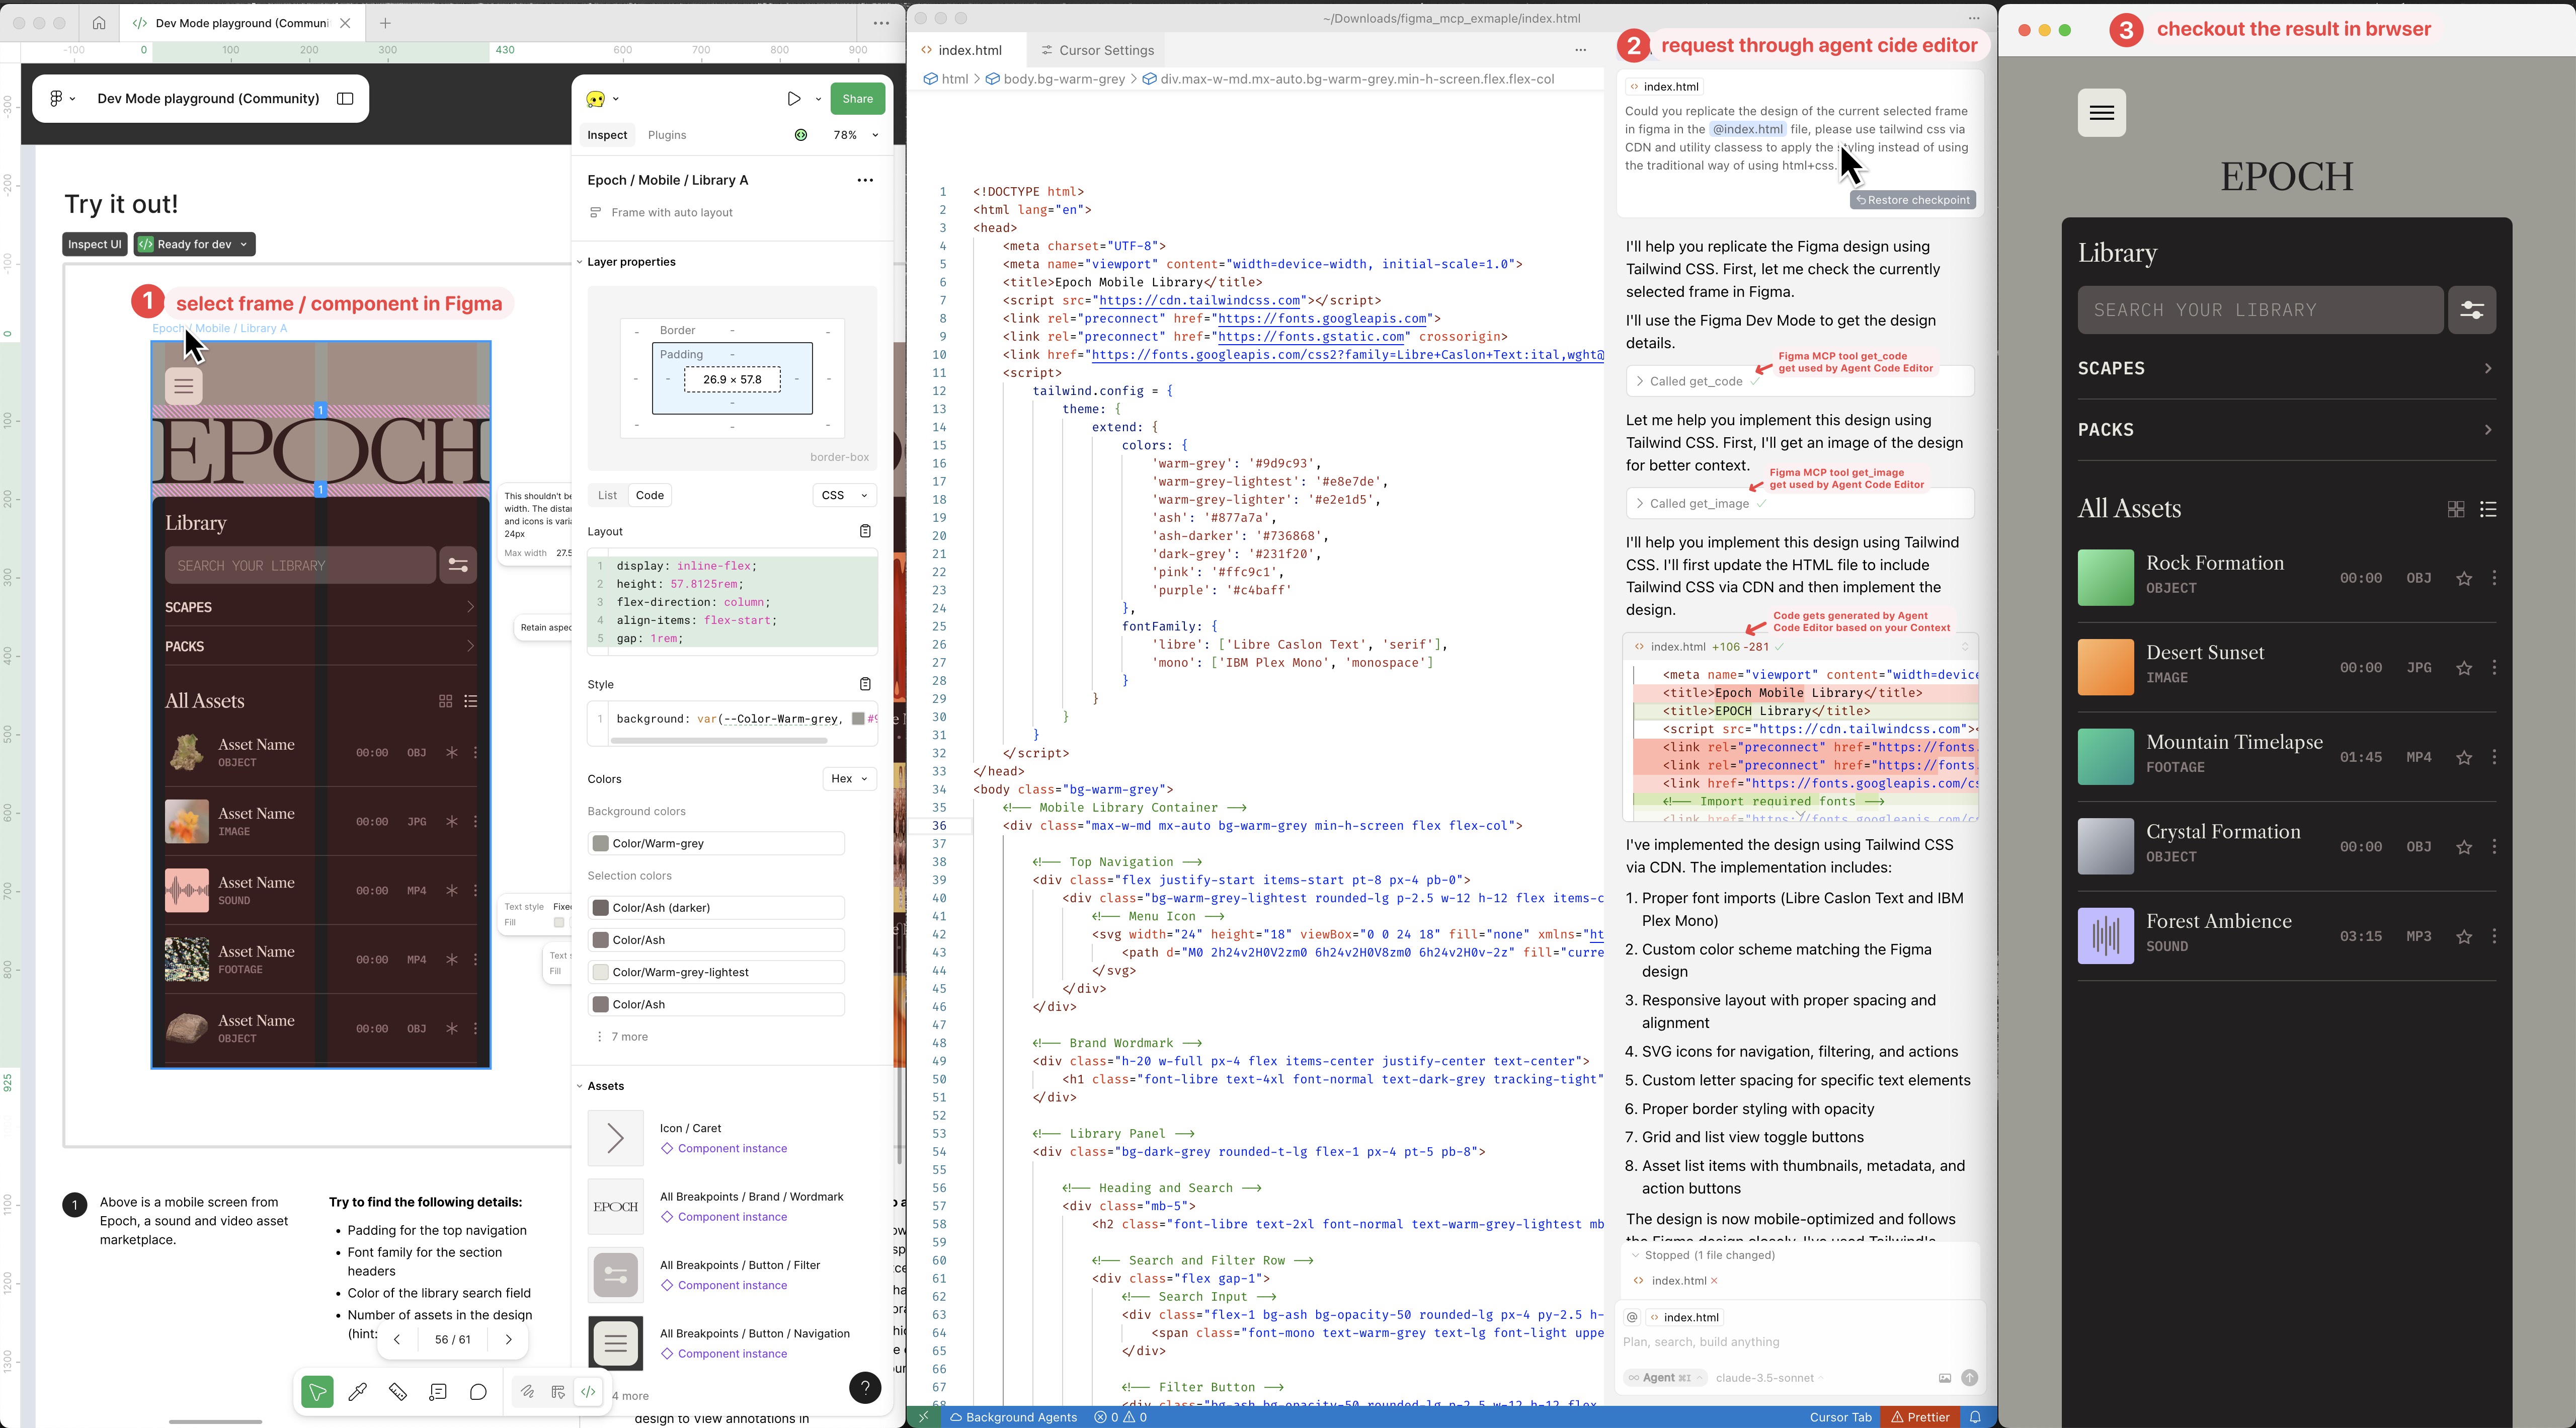2576x1428 pixels.
Task: Open dropdown arrow next to play button
Action: point(818,98)
